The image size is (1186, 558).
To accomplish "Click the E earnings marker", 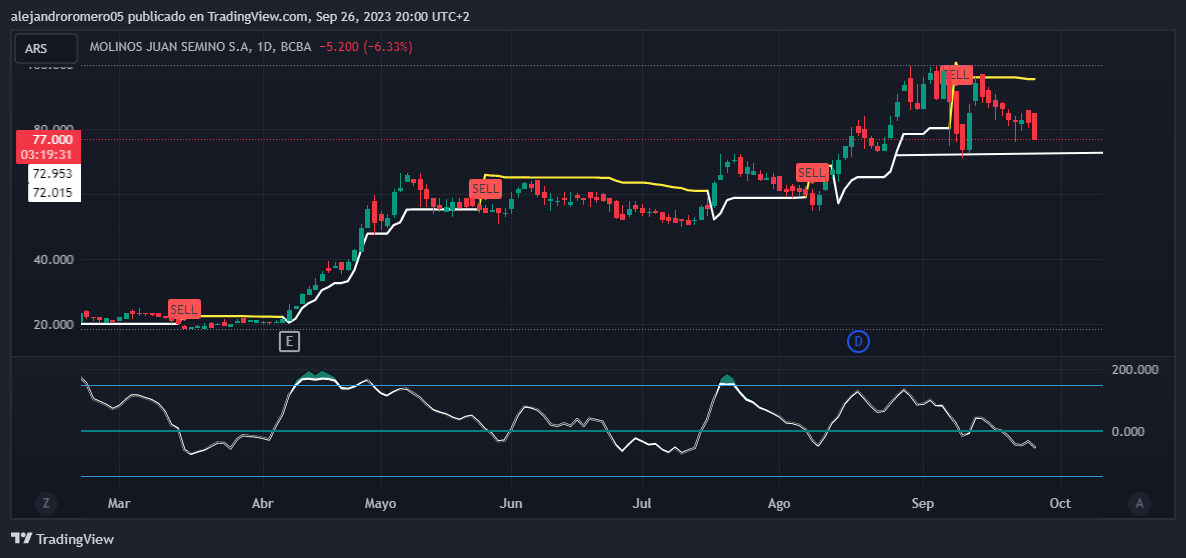I will click(x=289, y=342).
